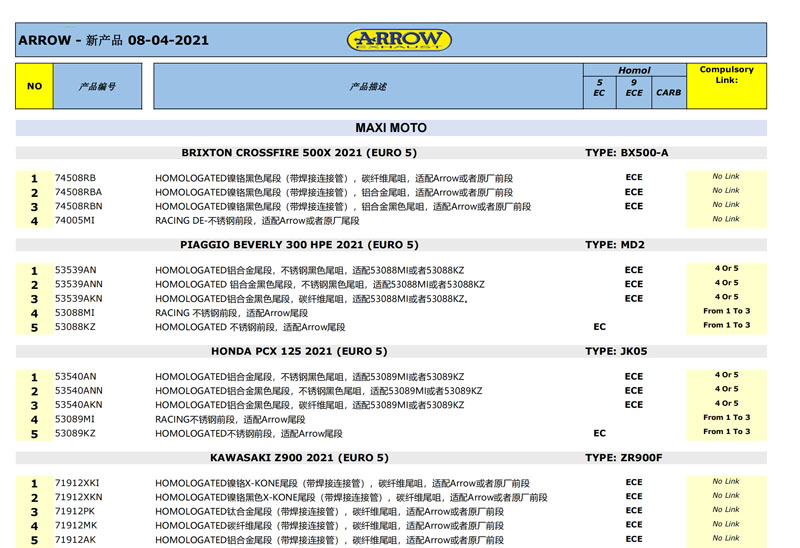Select the NO column header
Screen dimensions: 800x548
tap(34, 86)
